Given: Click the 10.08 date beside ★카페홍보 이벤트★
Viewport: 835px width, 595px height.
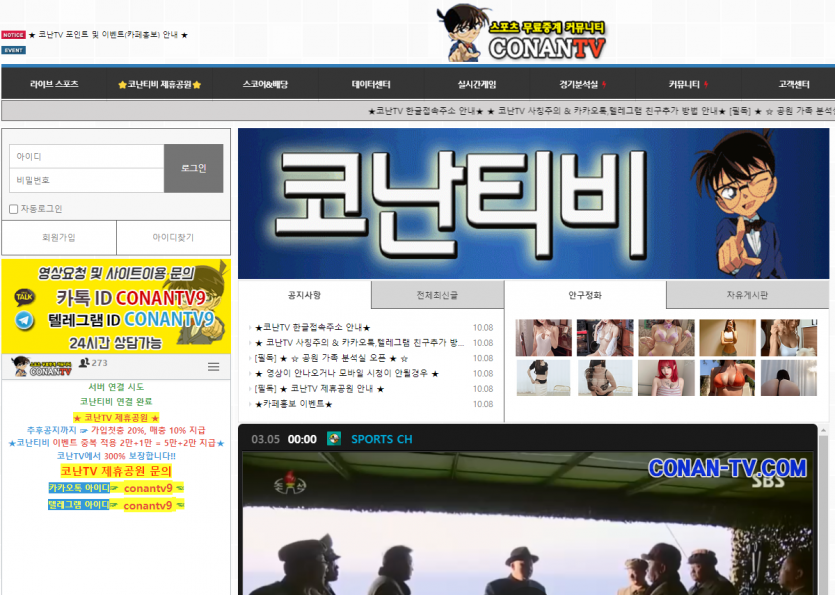Looking at the screenshot, I should (x=483, y=404).
